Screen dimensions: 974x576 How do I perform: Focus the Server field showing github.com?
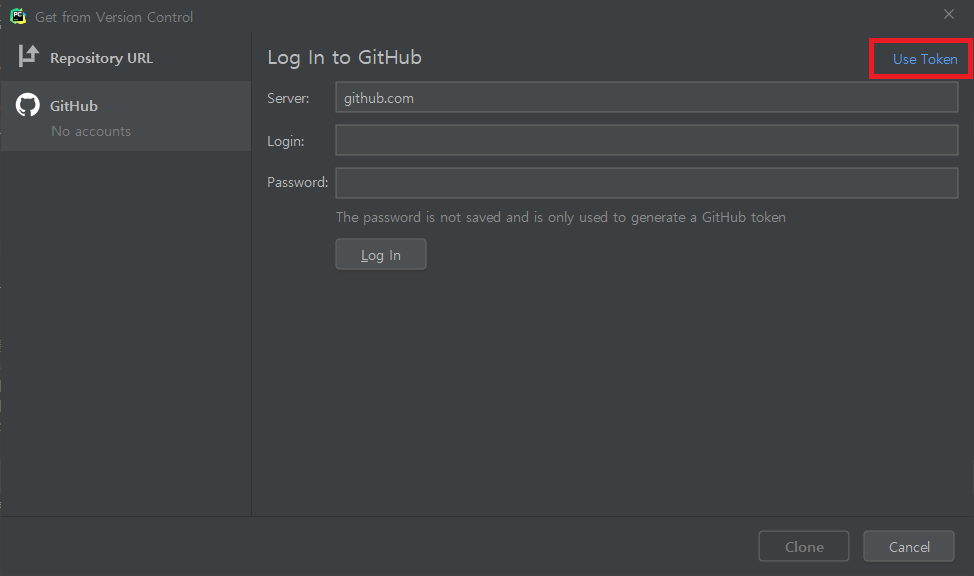[647, 98]
